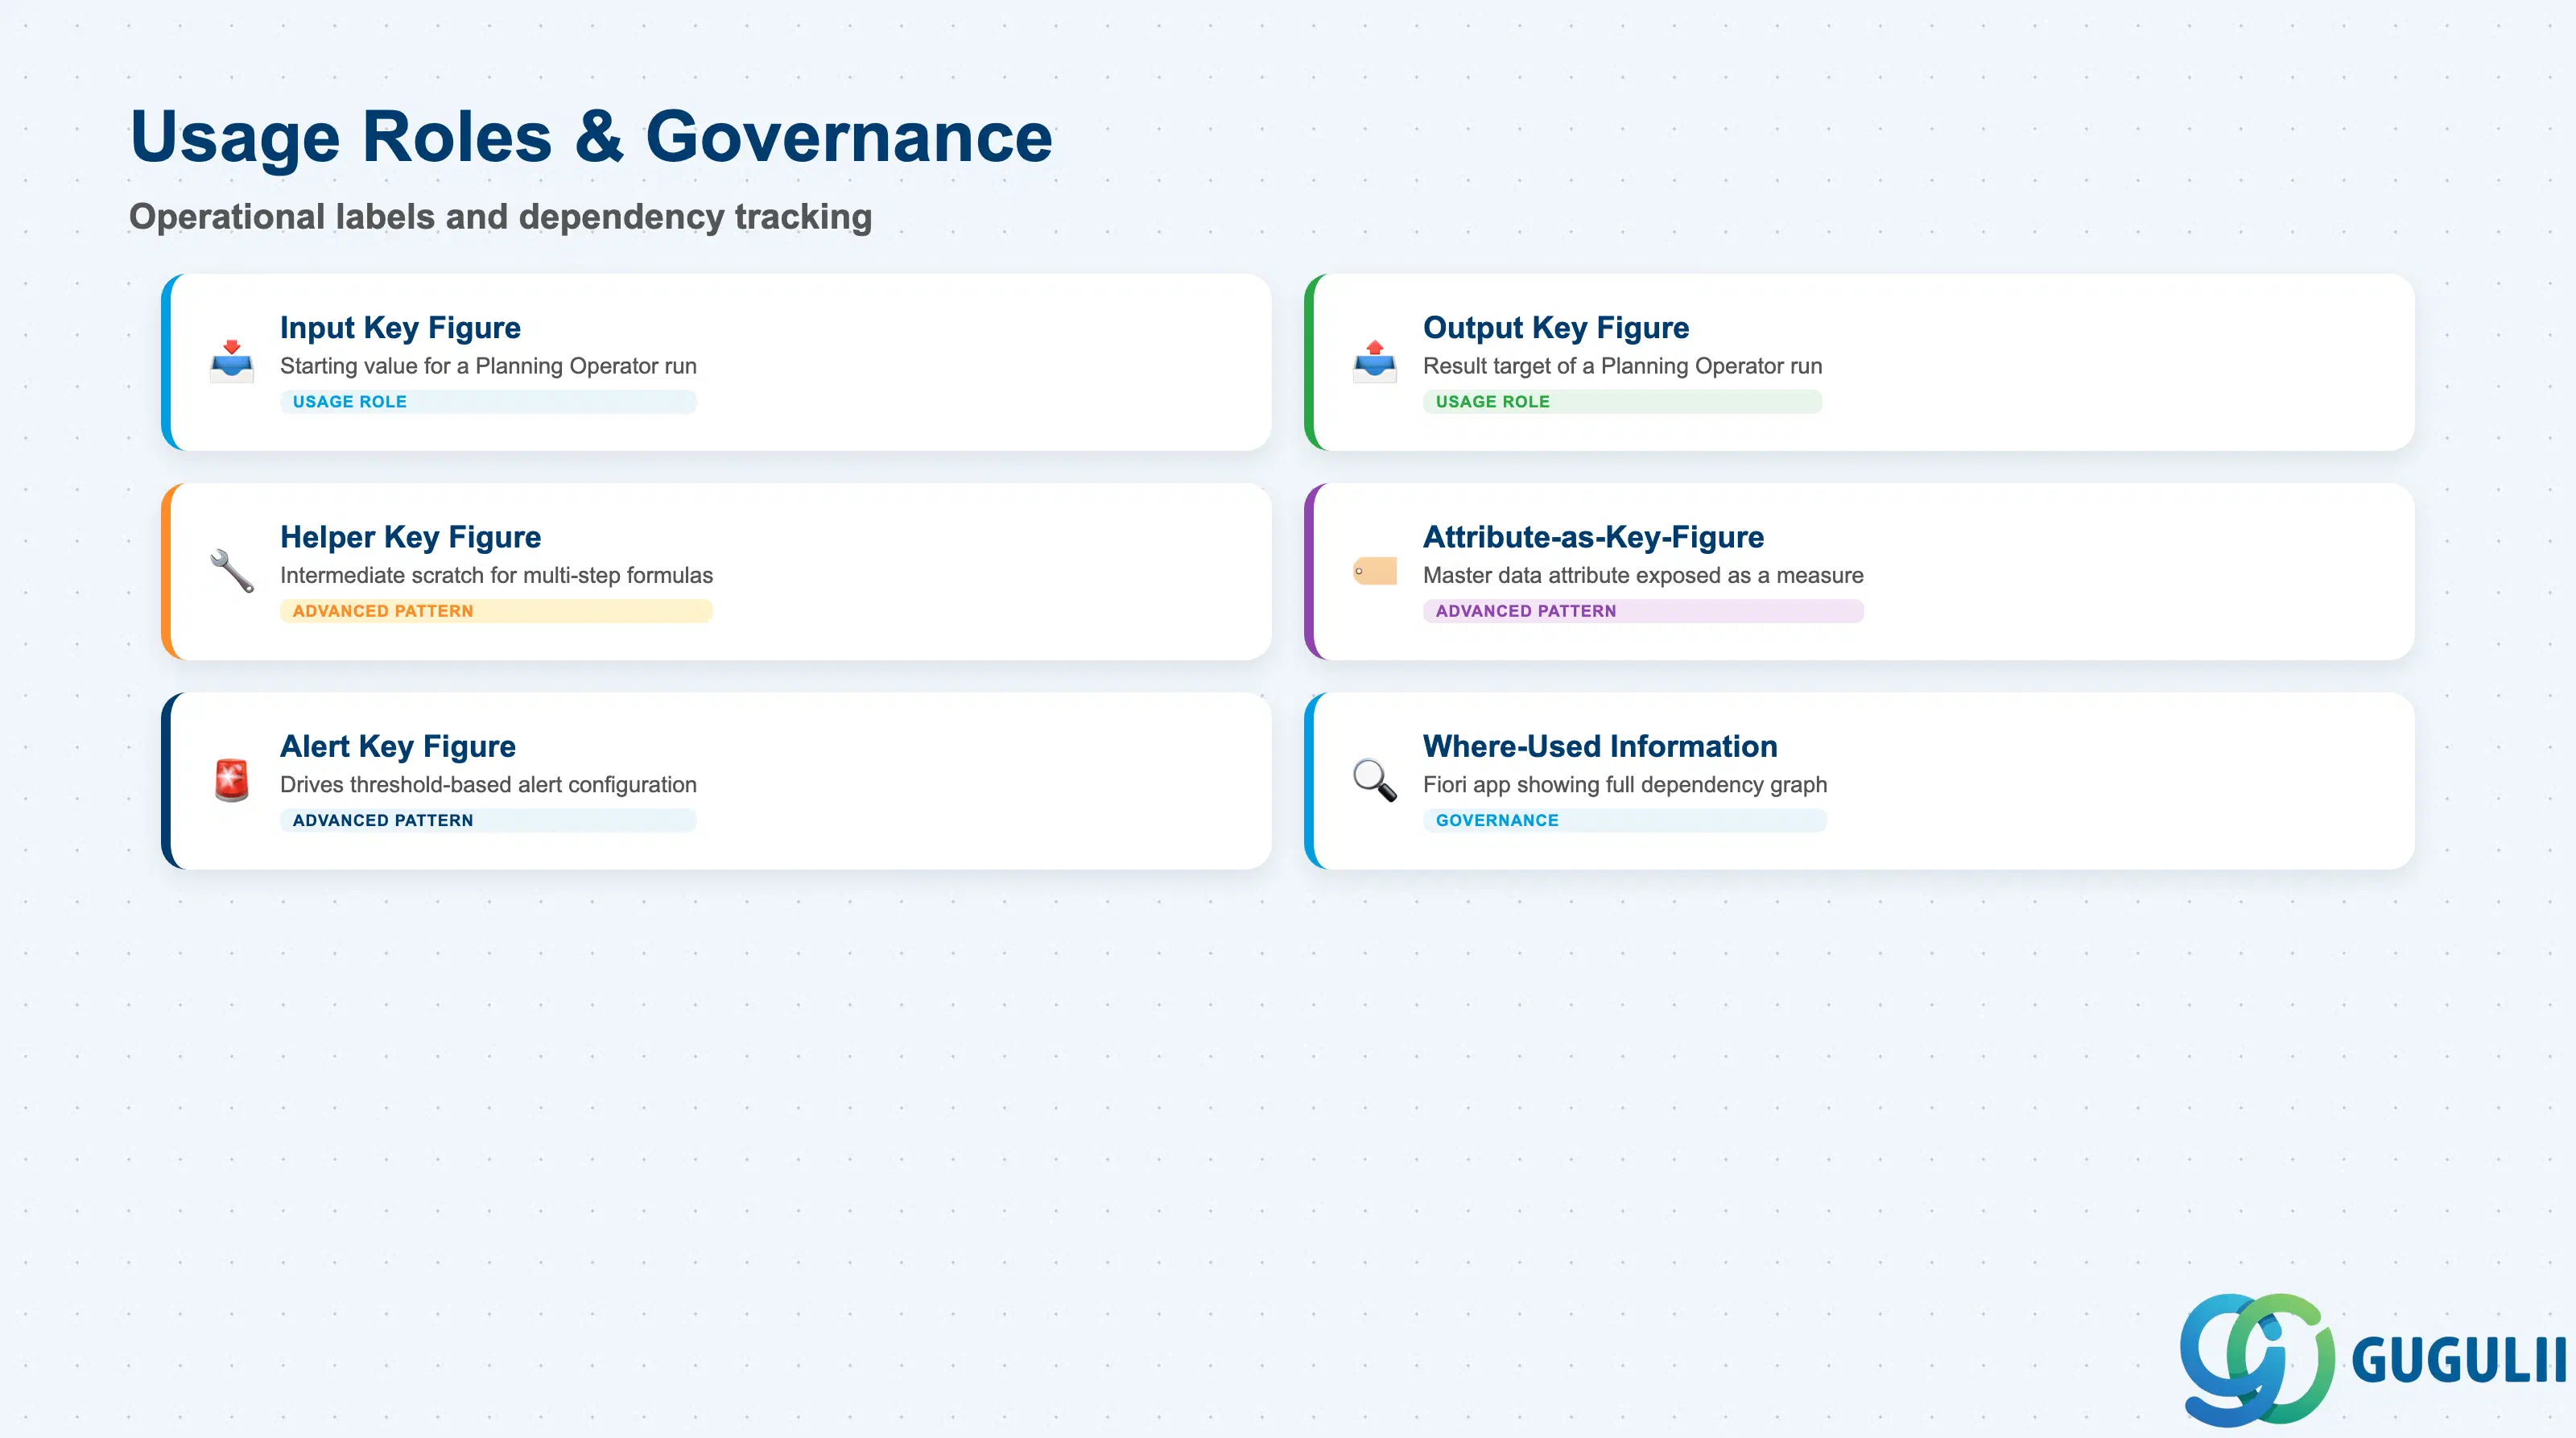
Task: Select the Helper Key Figure heading
Action: coord(410,537)
